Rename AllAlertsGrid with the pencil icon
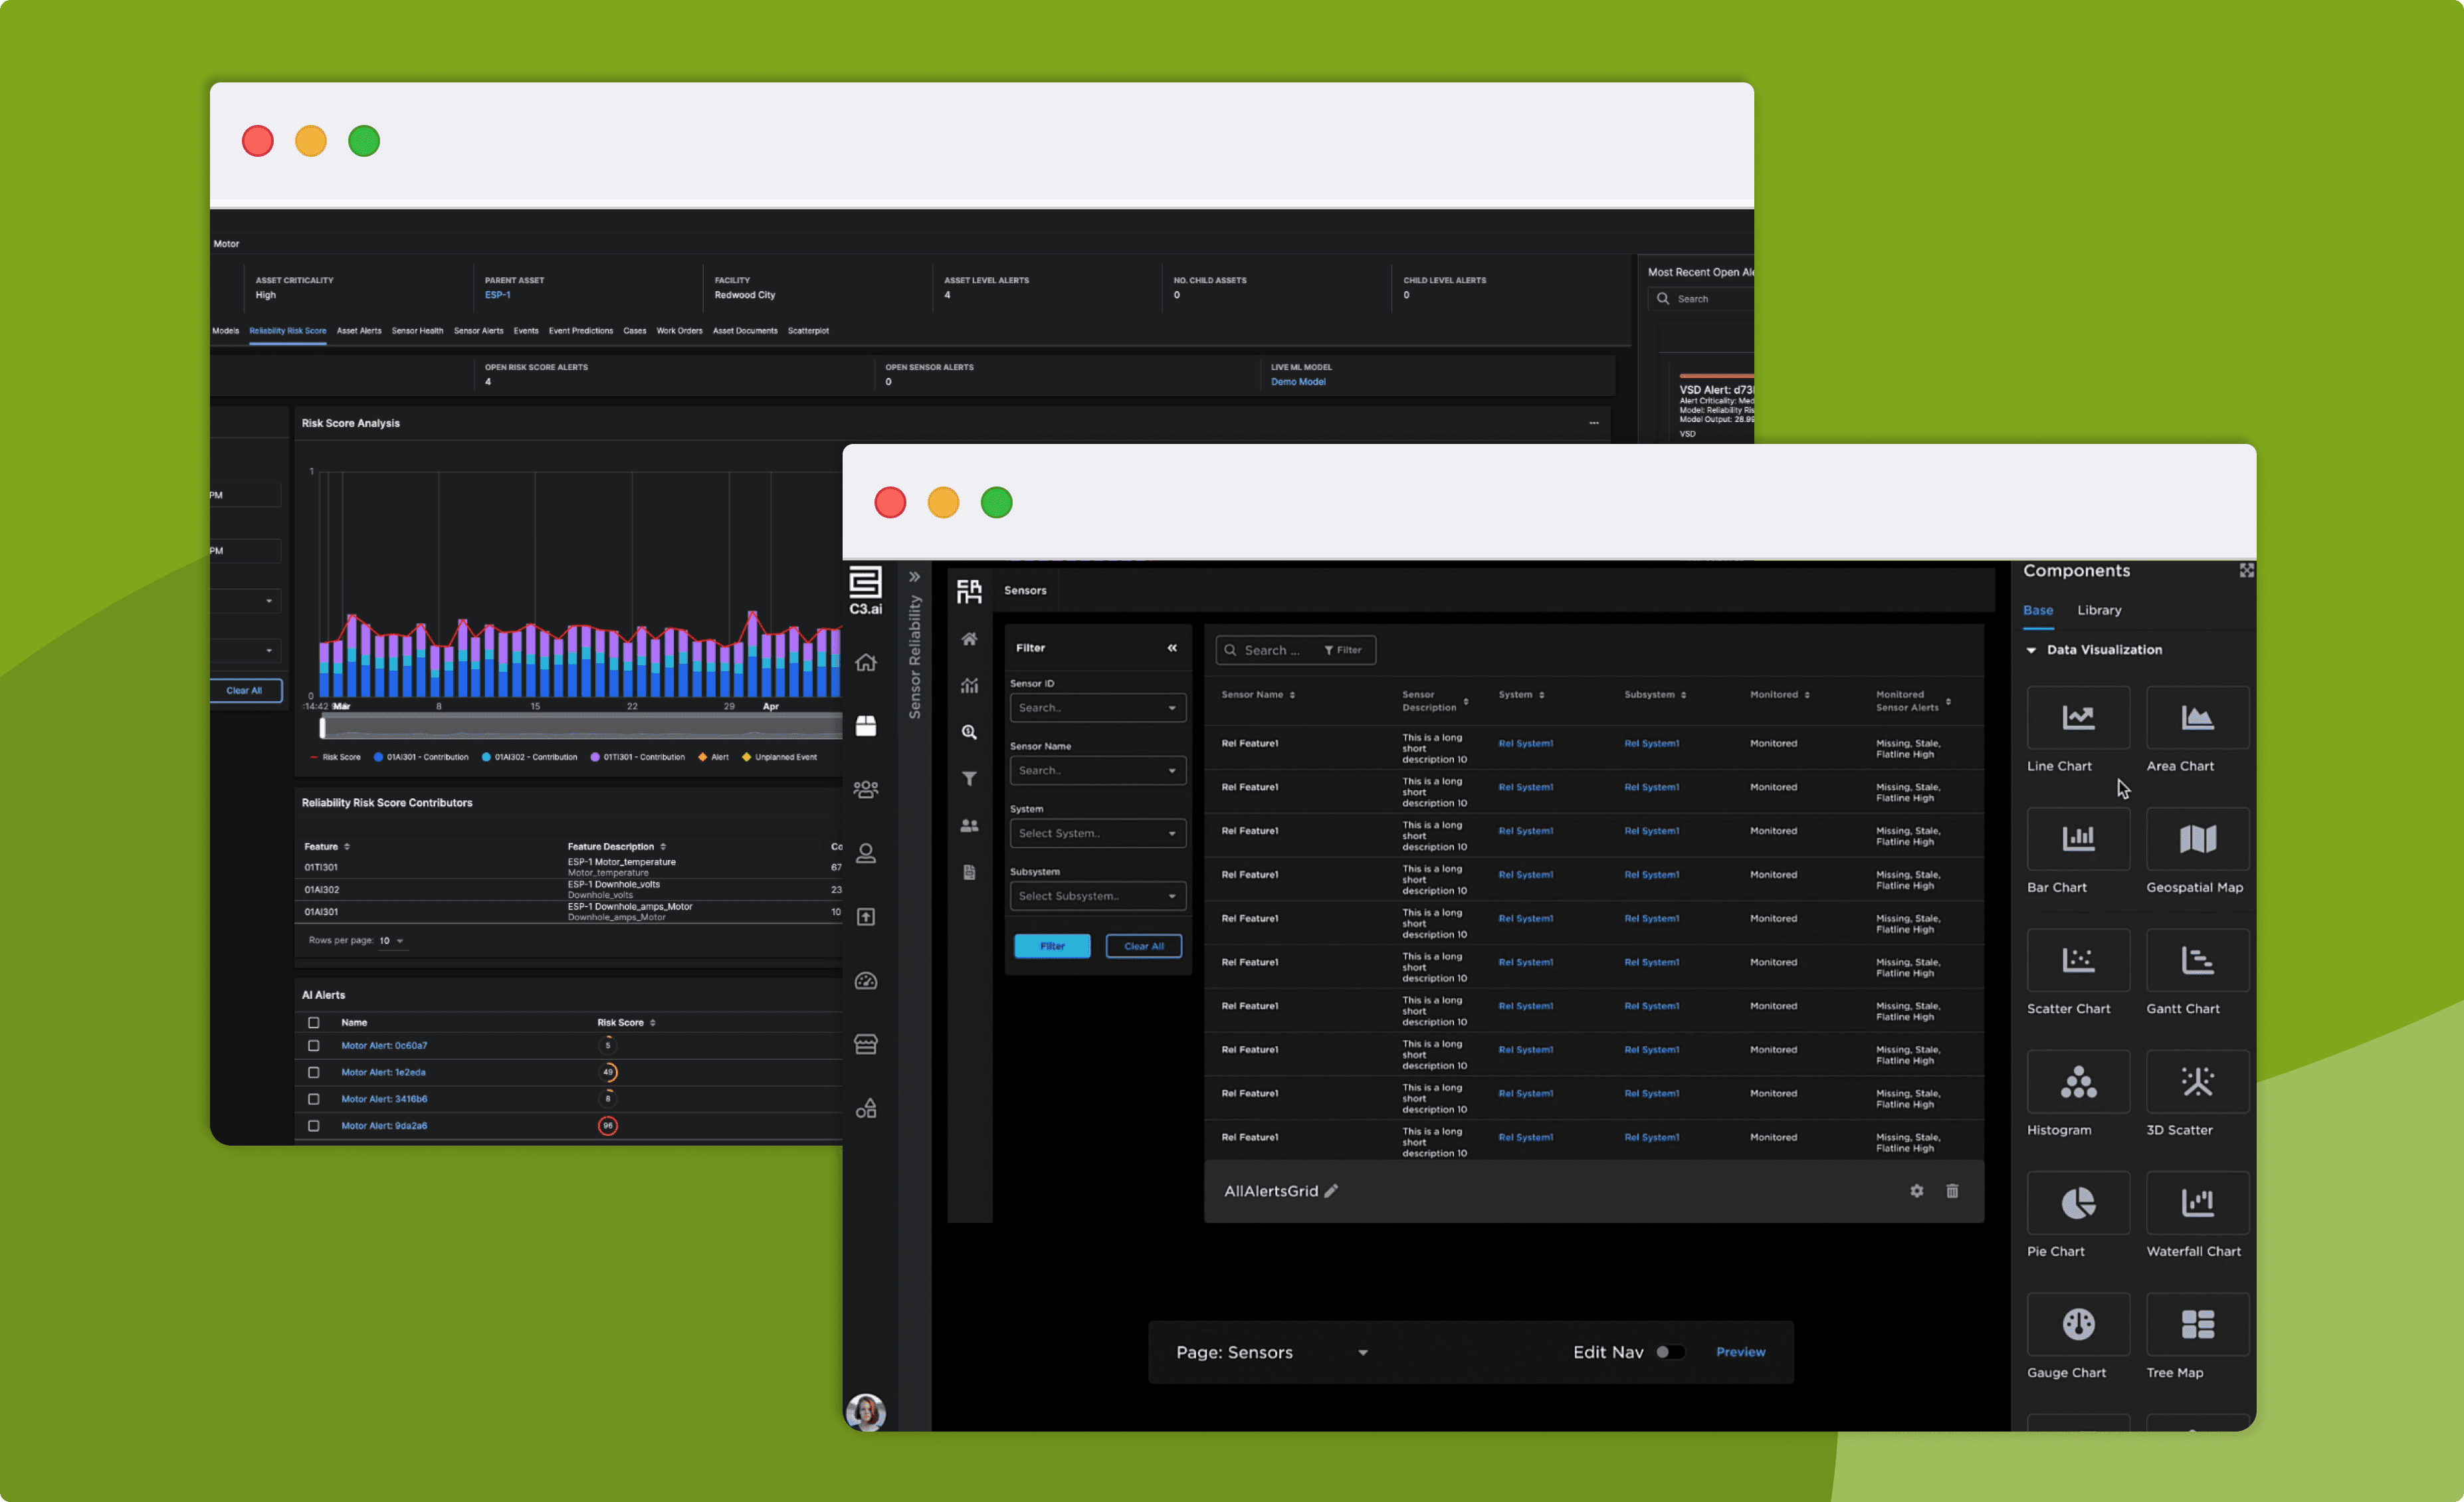2464x1502 pixels. pos(1331,1191)
